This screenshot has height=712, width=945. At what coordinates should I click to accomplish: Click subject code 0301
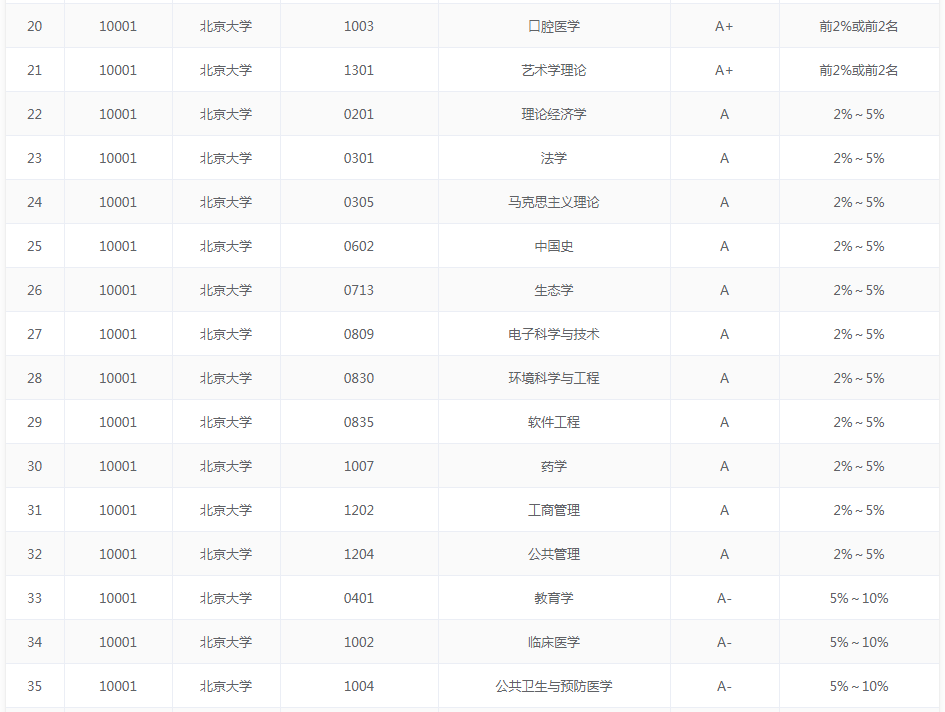[x=359, y=159]
